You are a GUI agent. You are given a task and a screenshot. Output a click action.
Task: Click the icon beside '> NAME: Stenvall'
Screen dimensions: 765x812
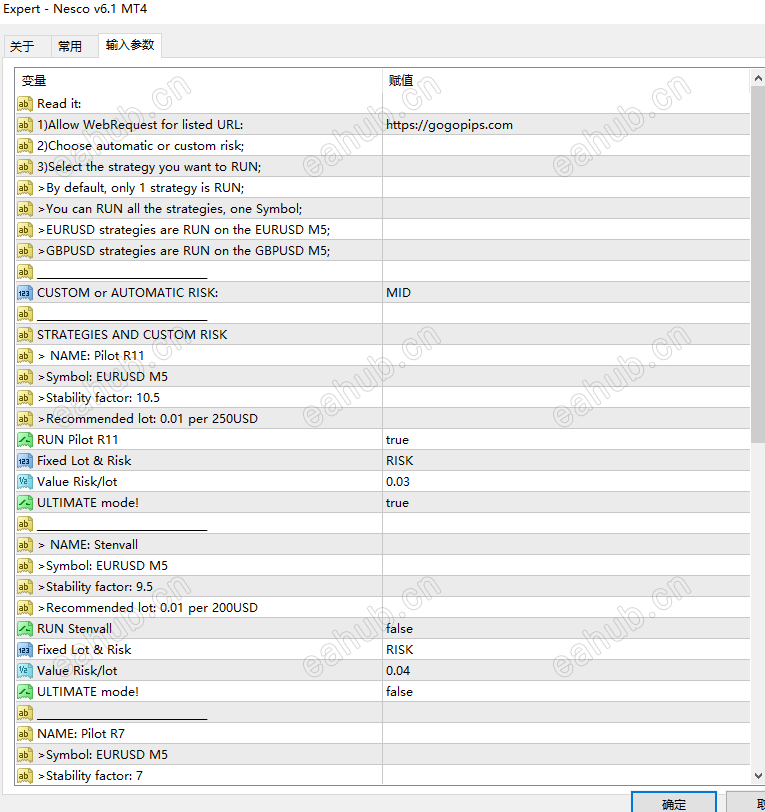coord(24,545)
